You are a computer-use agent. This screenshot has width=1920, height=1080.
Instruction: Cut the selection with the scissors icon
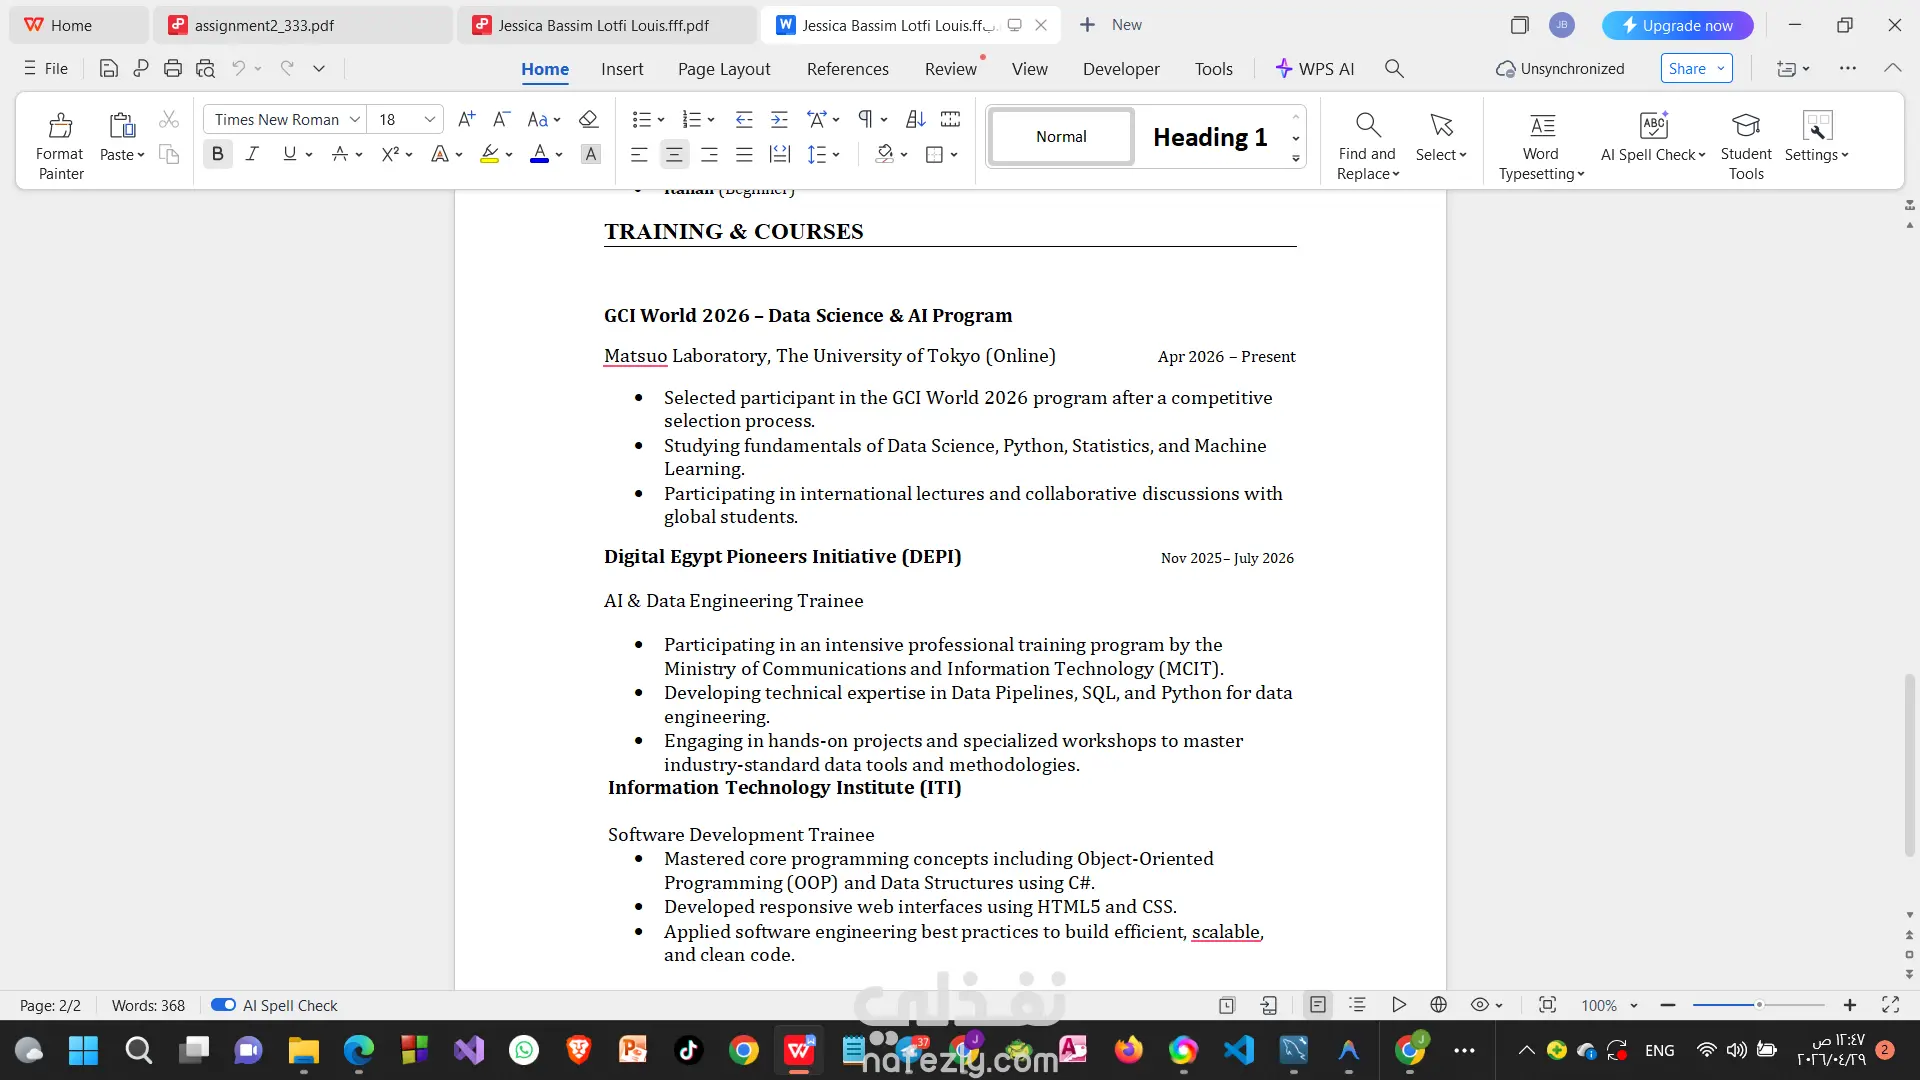[169, 120]
